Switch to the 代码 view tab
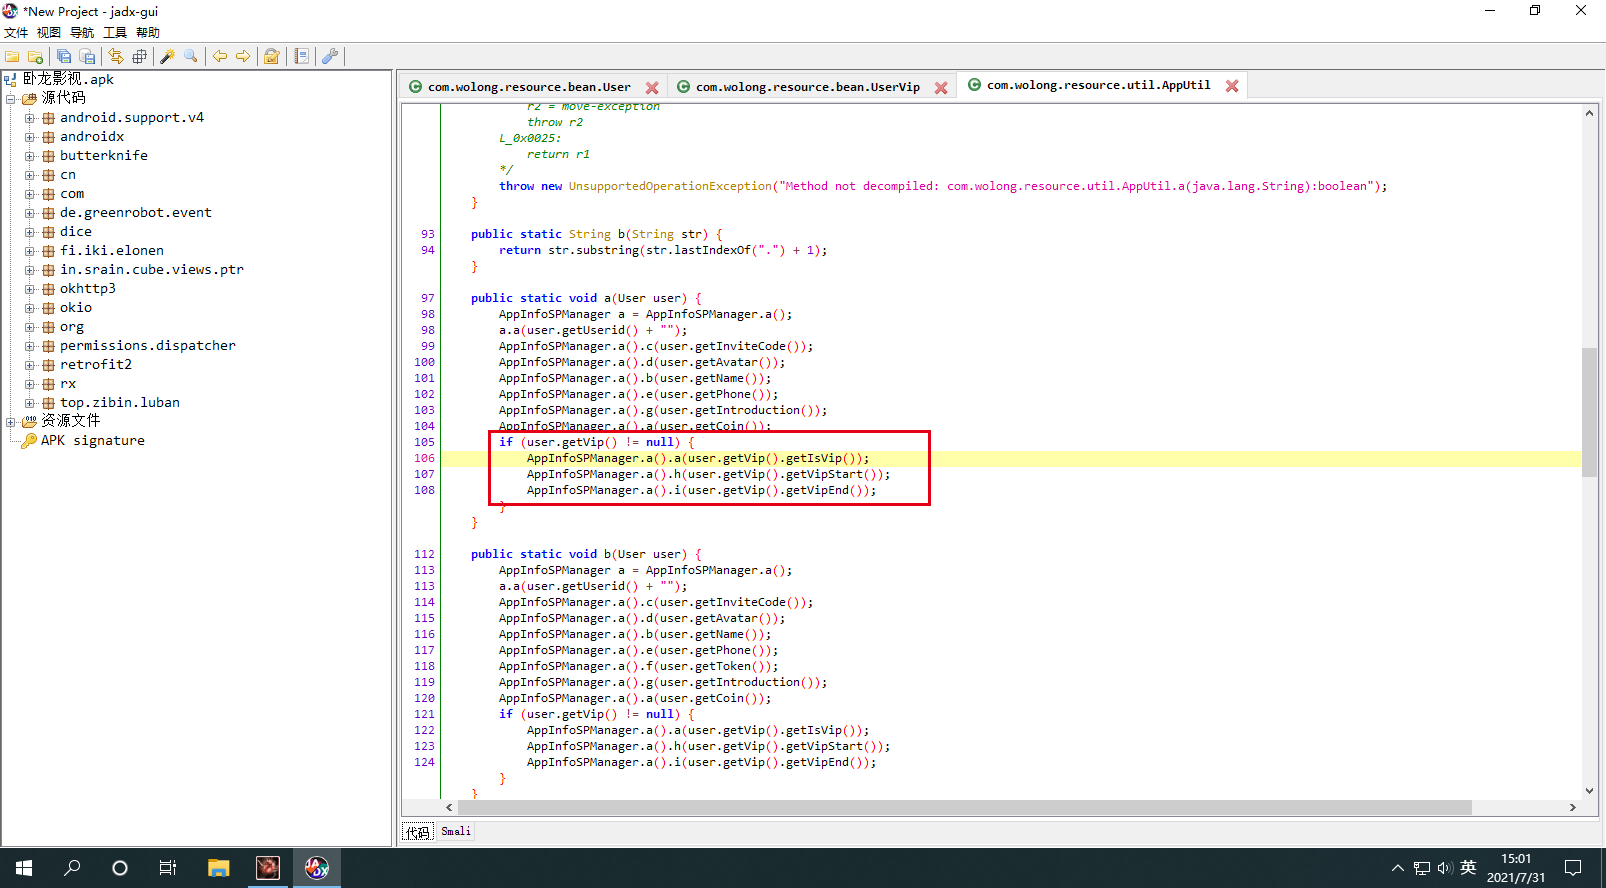The image size is (1606, 888). tap(418, 832)
